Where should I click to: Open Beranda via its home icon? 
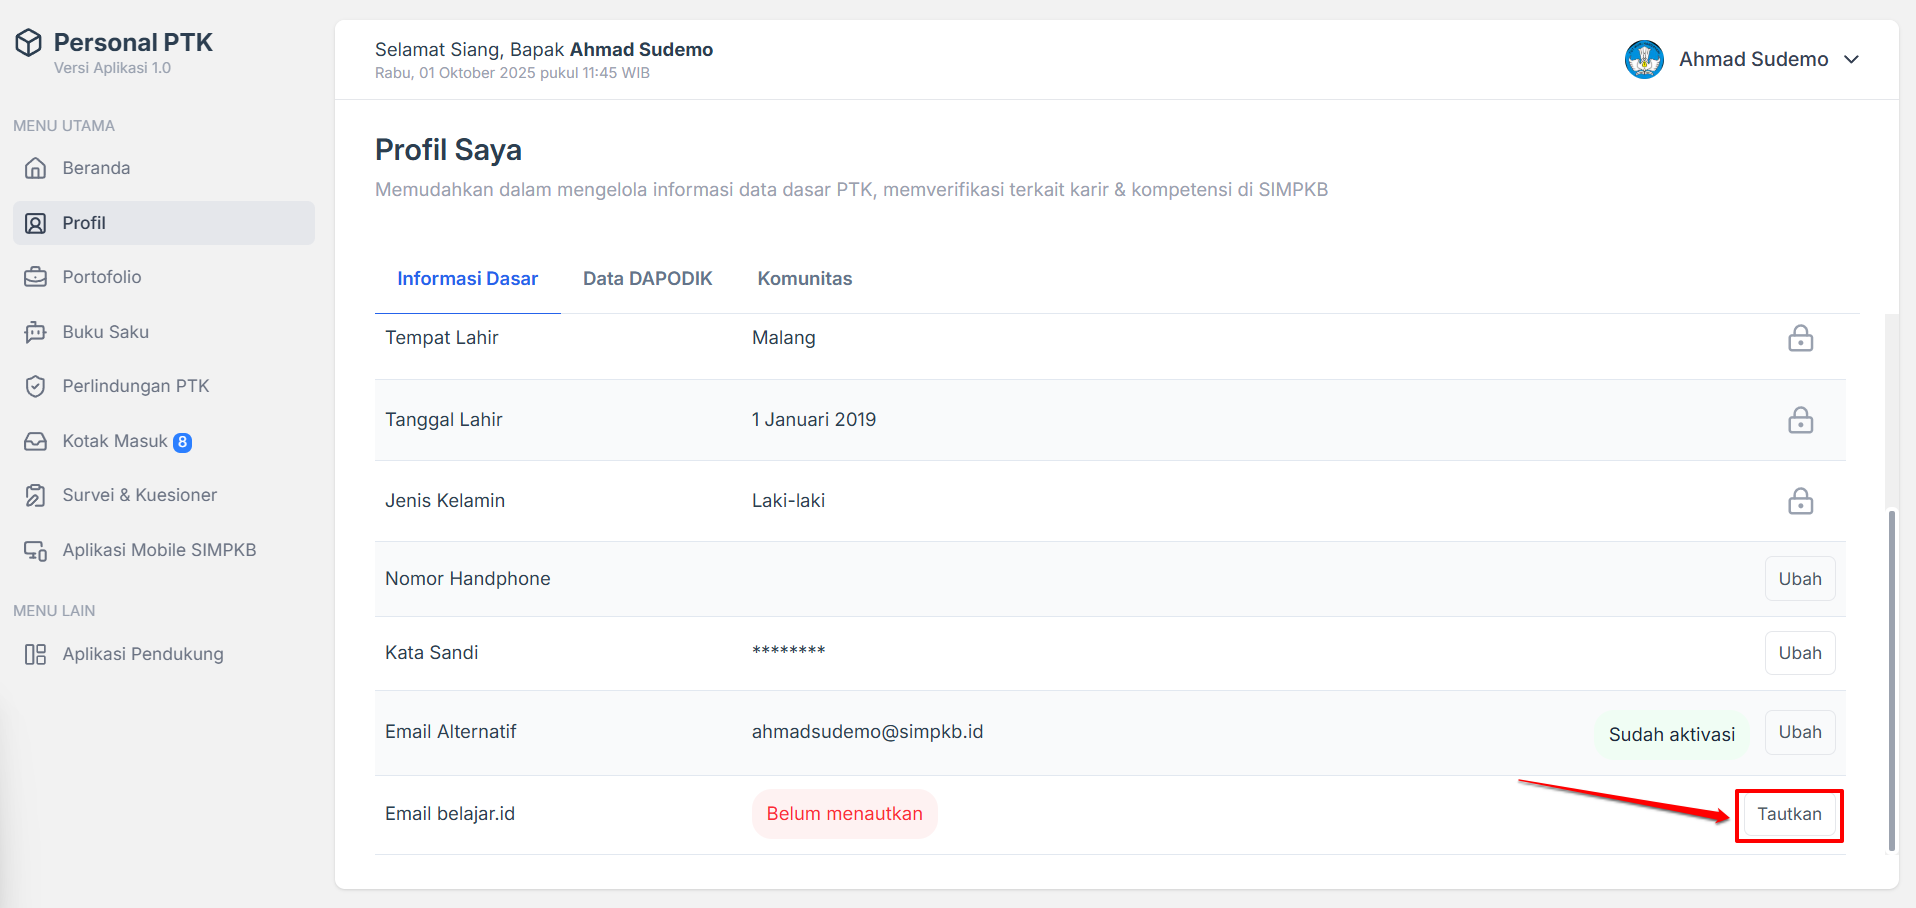pos(36,168)
